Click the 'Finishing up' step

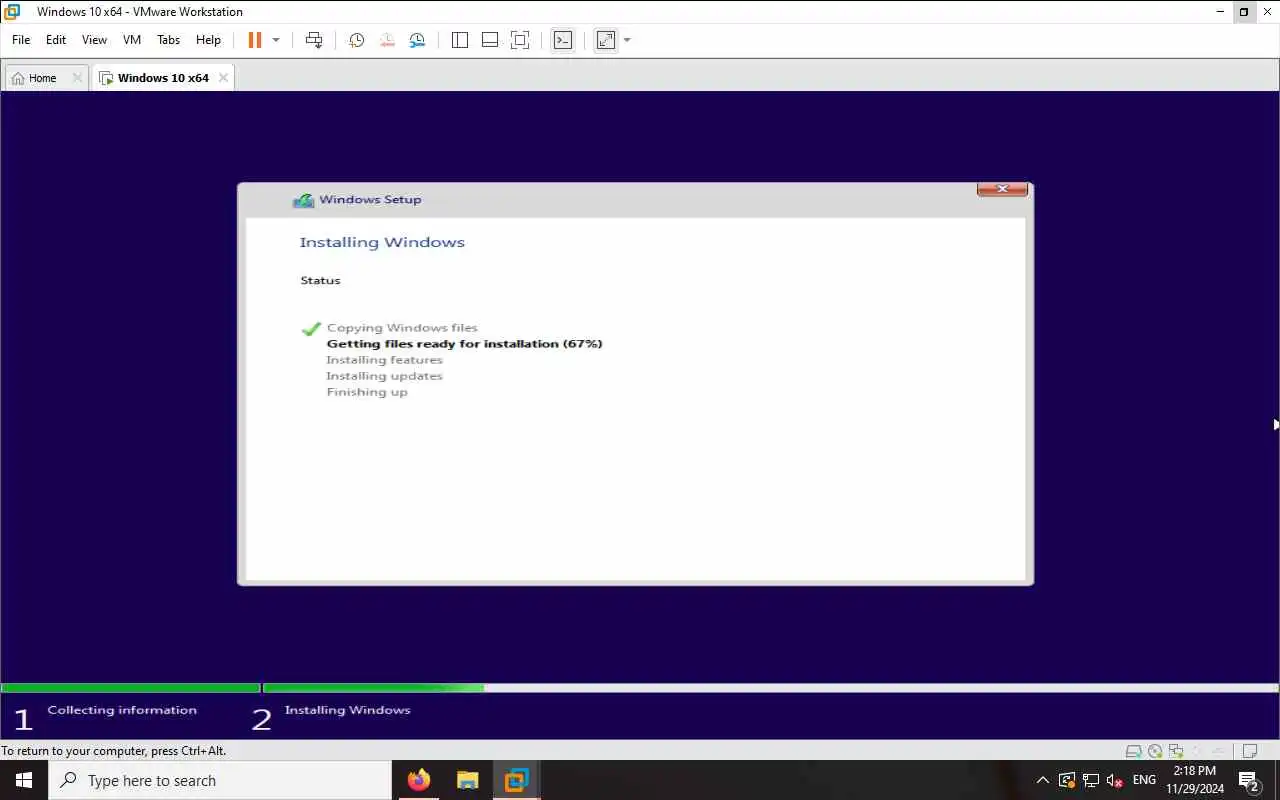pyautogui.click(x=367, y=392)
